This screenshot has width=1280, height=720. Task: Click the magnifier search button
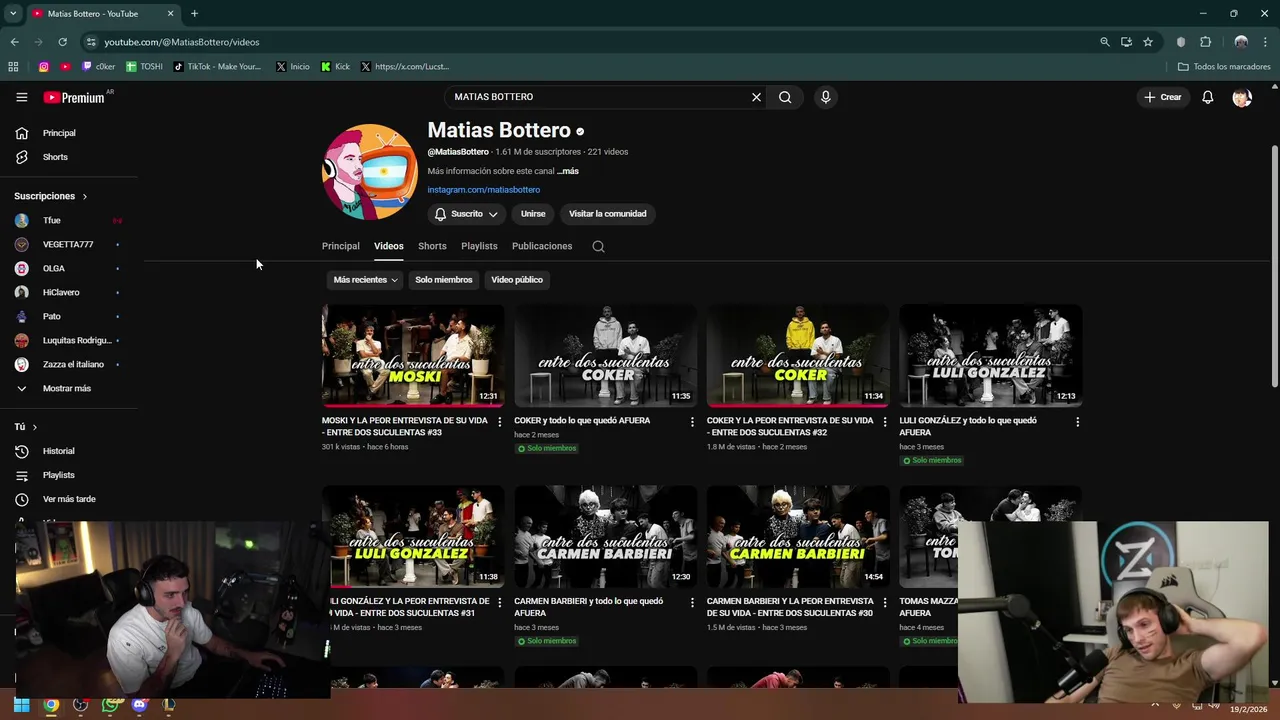(x=785, y=97)
